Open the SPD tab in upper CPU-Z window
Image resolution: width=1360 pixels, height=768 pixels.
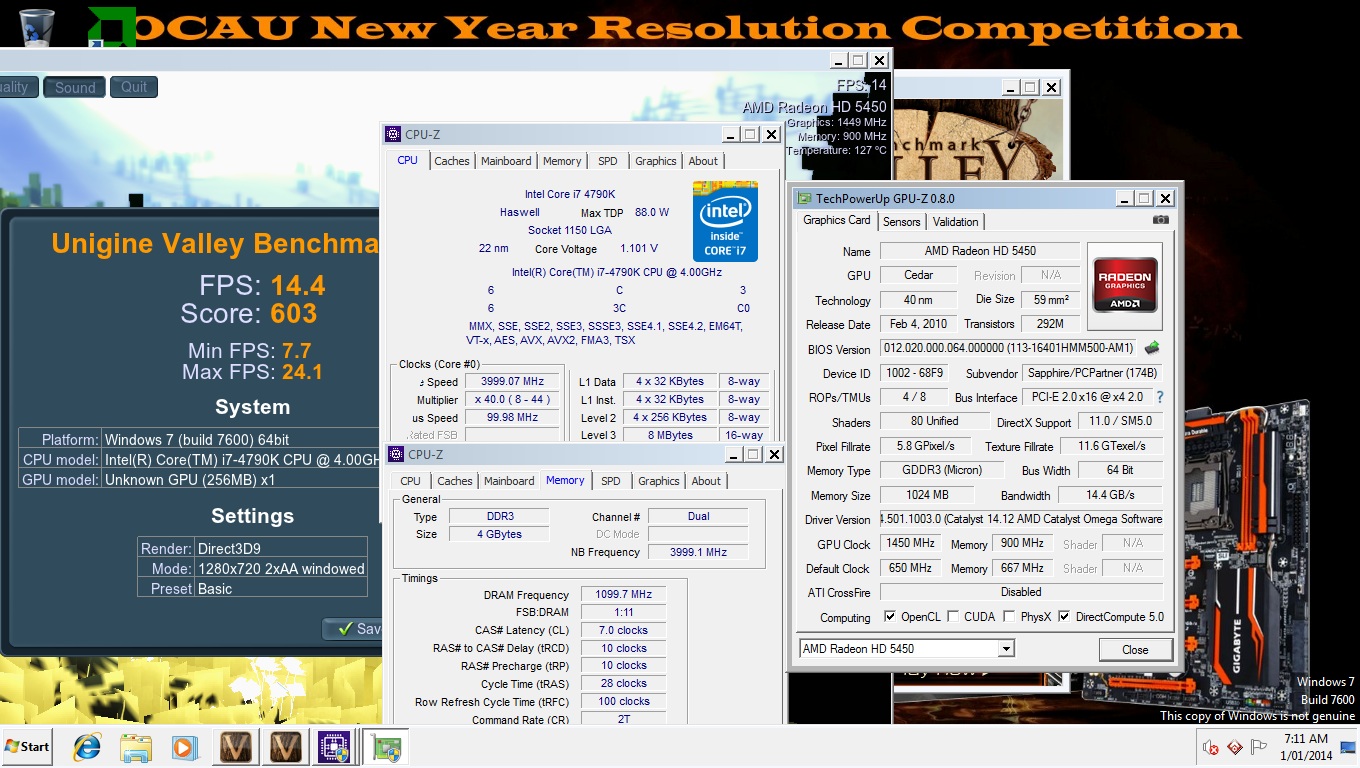[608, 161]
